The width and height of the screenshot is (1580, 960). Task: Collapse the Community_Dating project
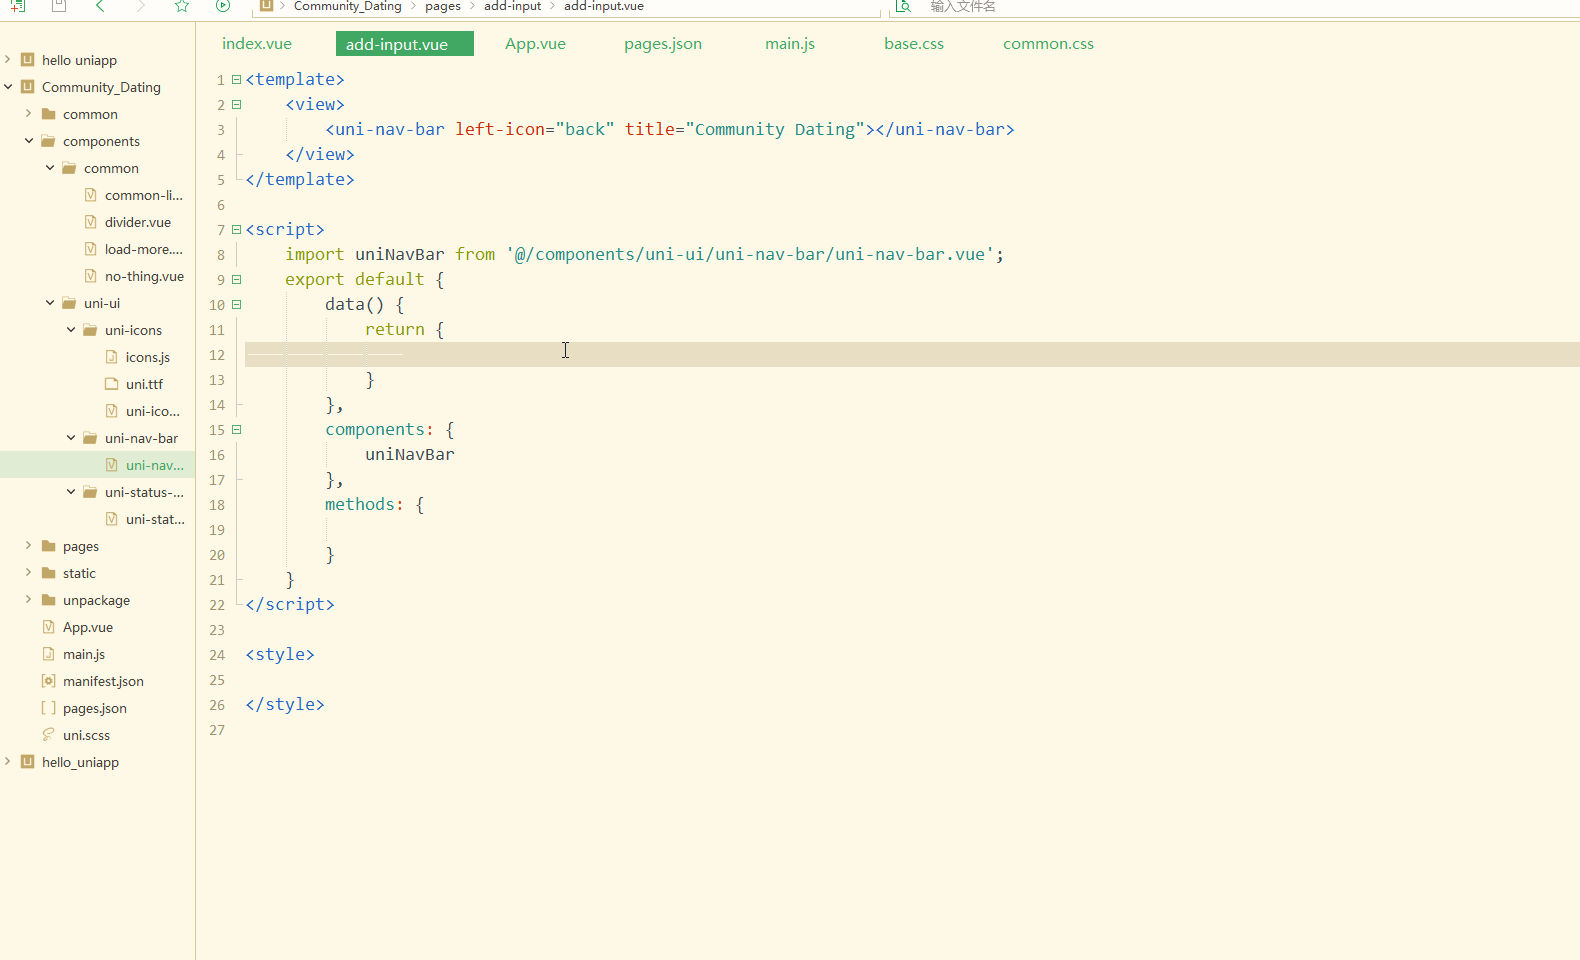click(x=8, y=86)
